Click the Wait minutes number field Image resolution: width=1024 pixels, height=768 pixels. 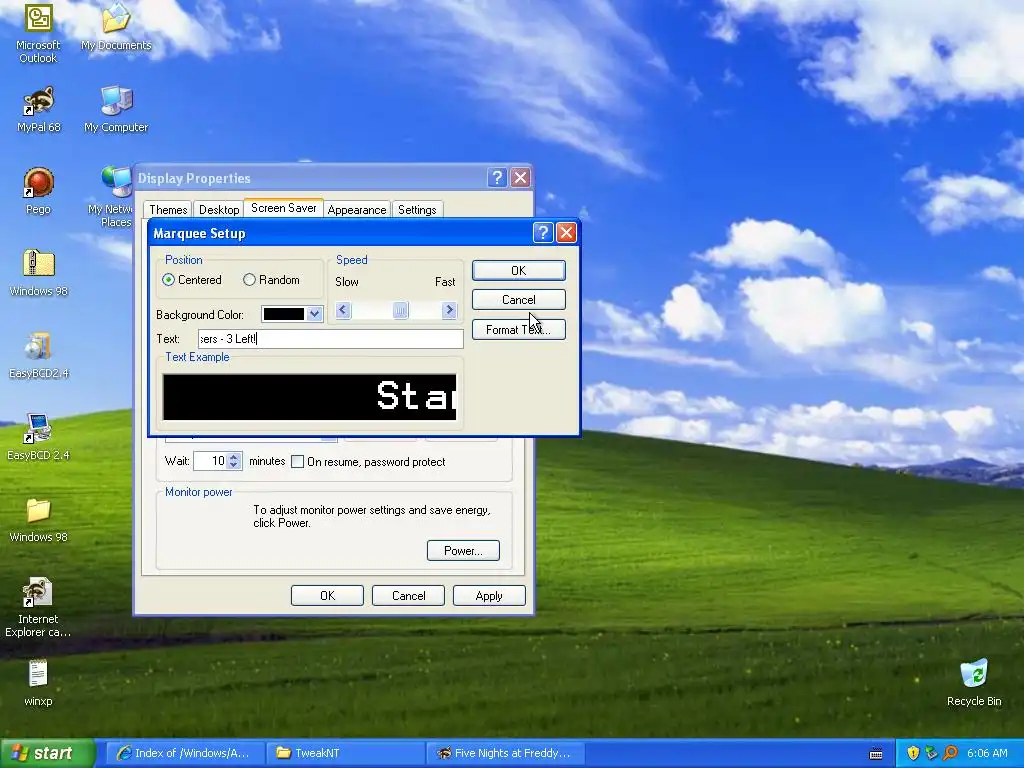tap(210, 461)
